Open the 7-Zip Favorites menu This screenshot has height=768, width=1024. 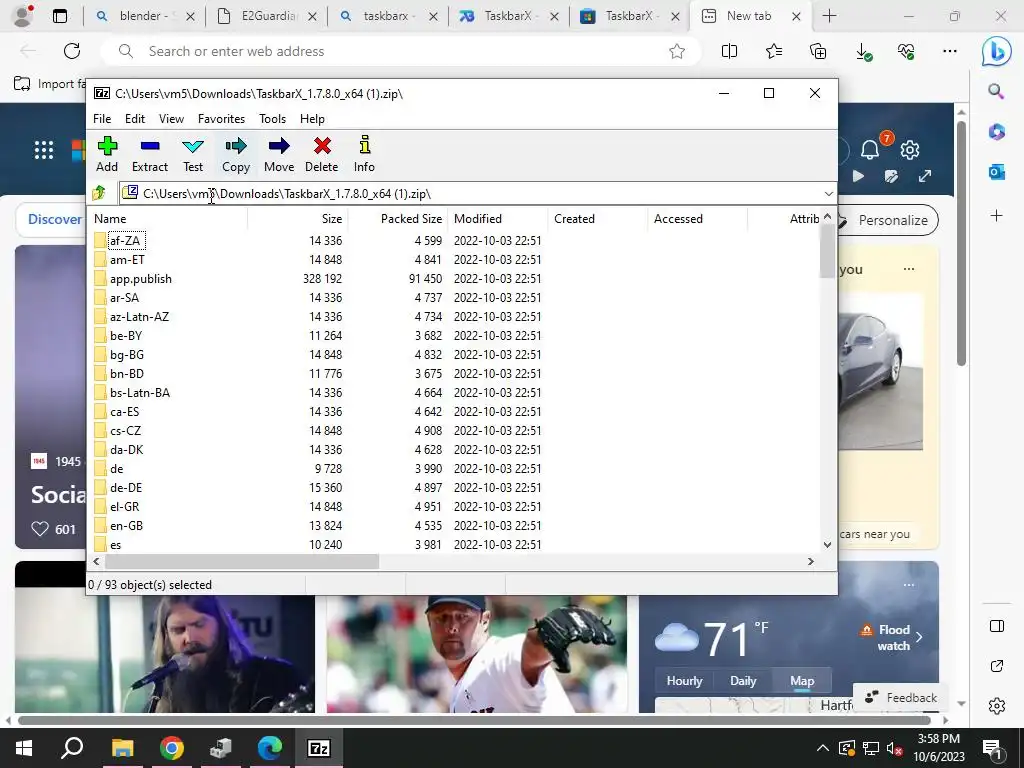221,119
